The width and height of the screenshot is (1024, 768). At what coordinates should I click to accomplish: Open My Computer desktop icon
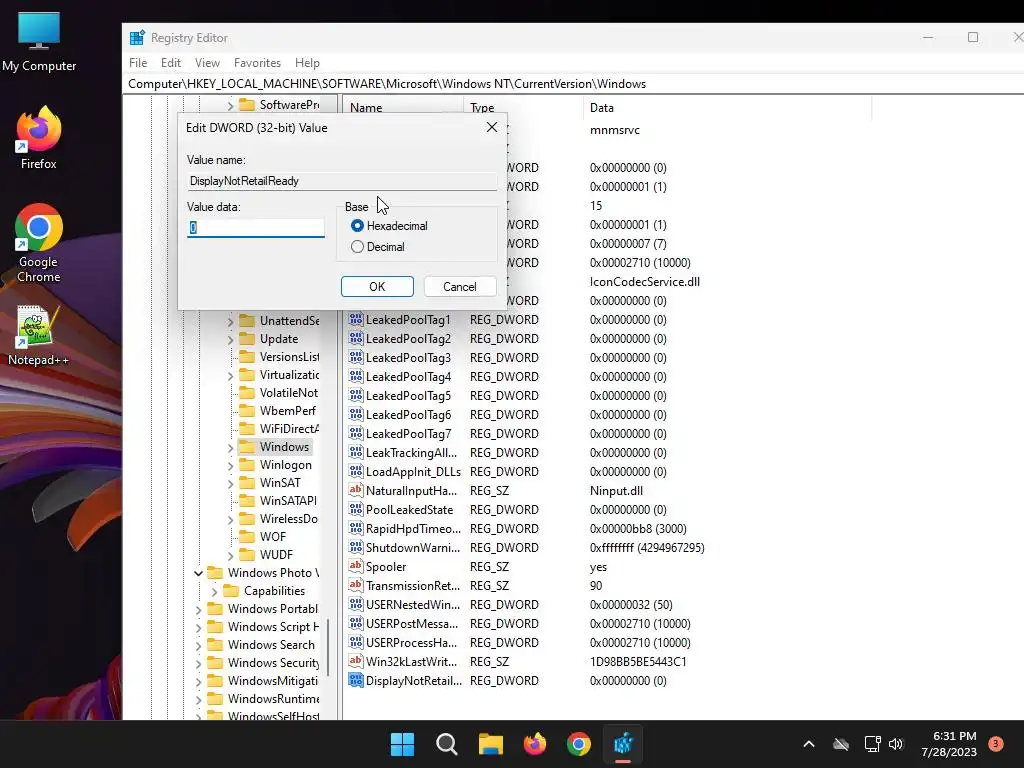point(39,42)
